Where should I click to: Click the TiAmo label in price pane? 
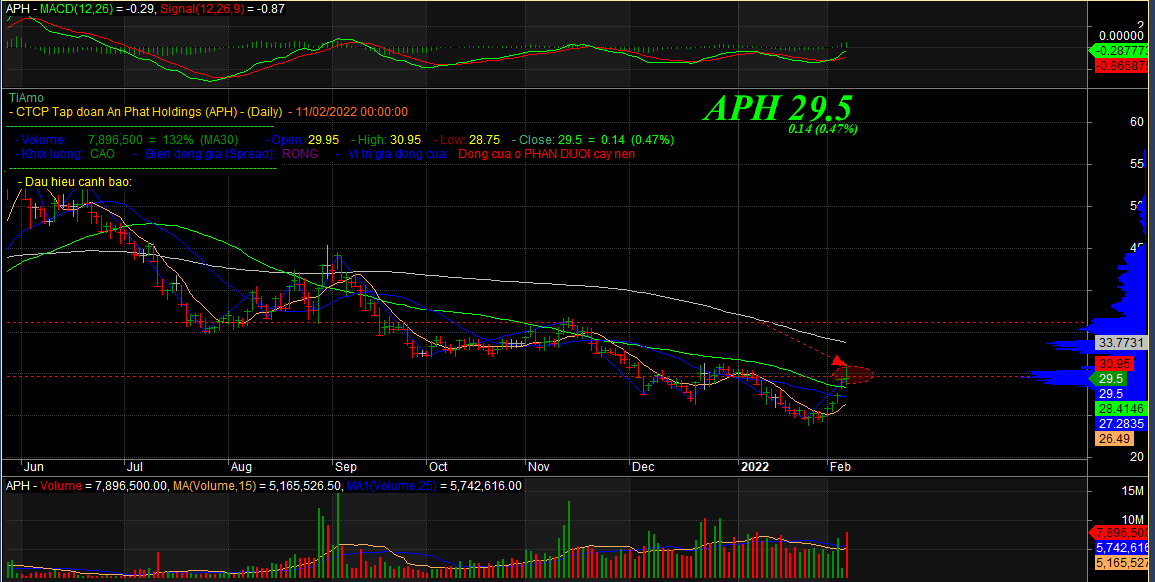[x=26, y=97]
